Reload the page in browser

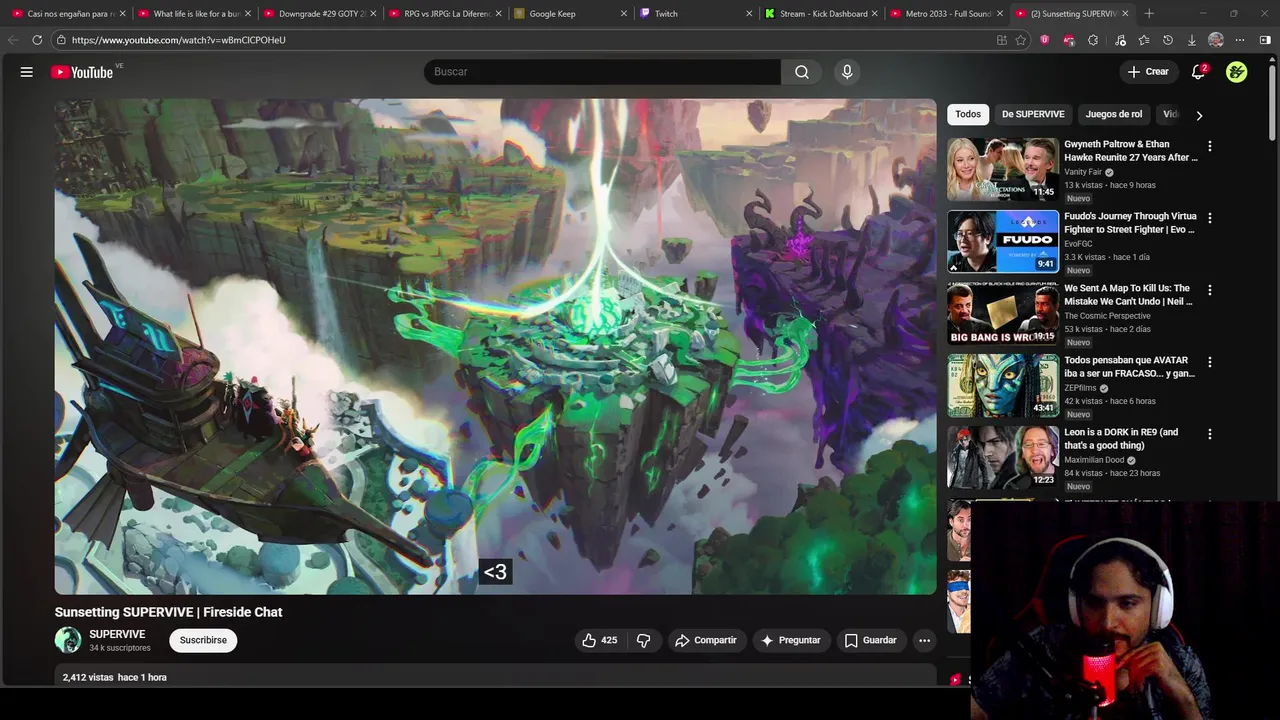click(x=37, y=40)
